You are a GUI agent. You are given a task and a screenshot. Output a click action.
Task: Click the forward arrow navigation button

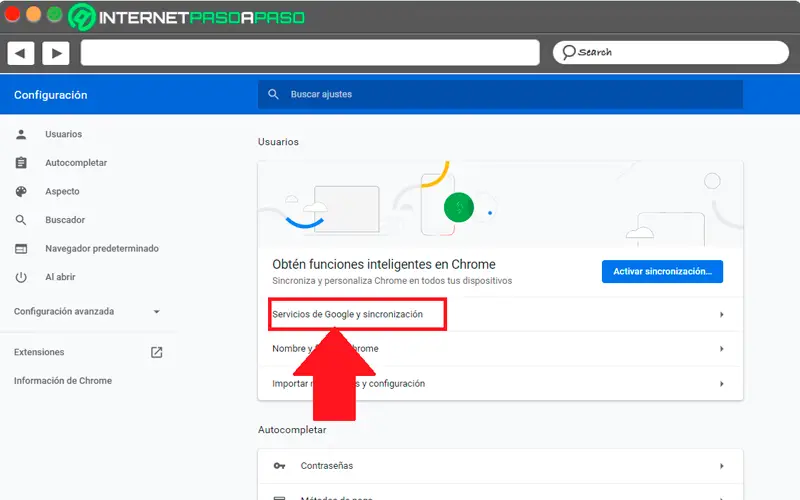pos(56,53)
